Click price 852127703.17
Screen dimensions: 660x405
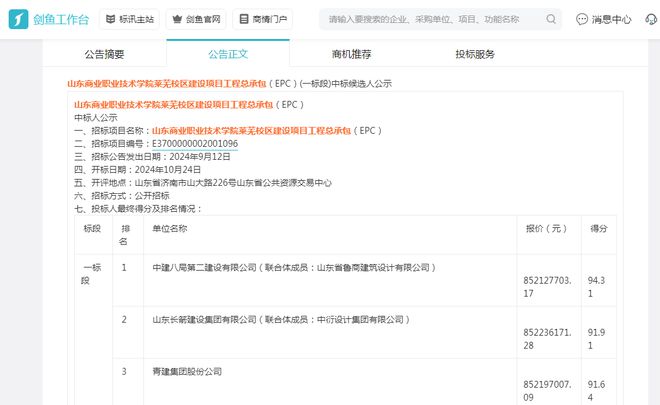pos(547,287)
